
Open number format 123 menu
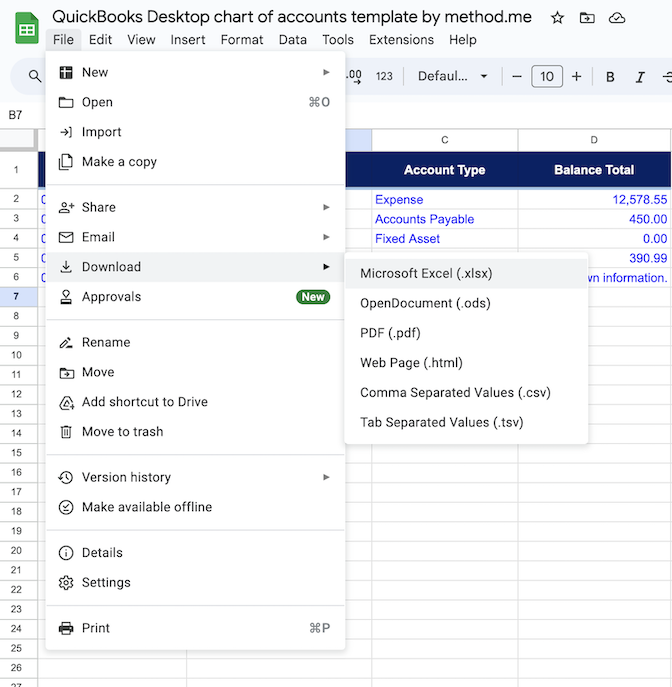[x=384, y=76]
